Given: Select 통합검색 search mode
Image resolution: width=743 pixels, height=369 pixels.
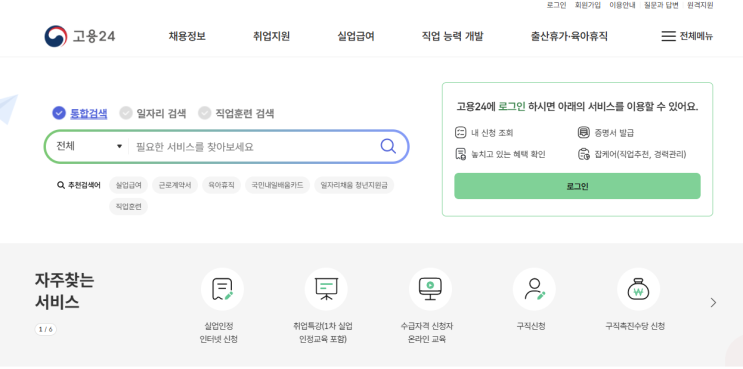Looking at the screenshot, I should pyautogui.click(x=80, y=113).
